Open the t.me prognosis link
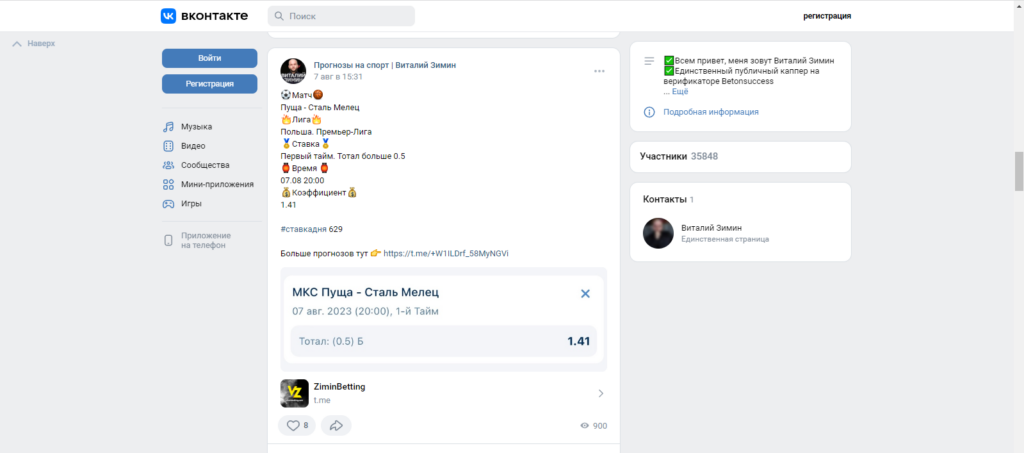 pos(446,254)
